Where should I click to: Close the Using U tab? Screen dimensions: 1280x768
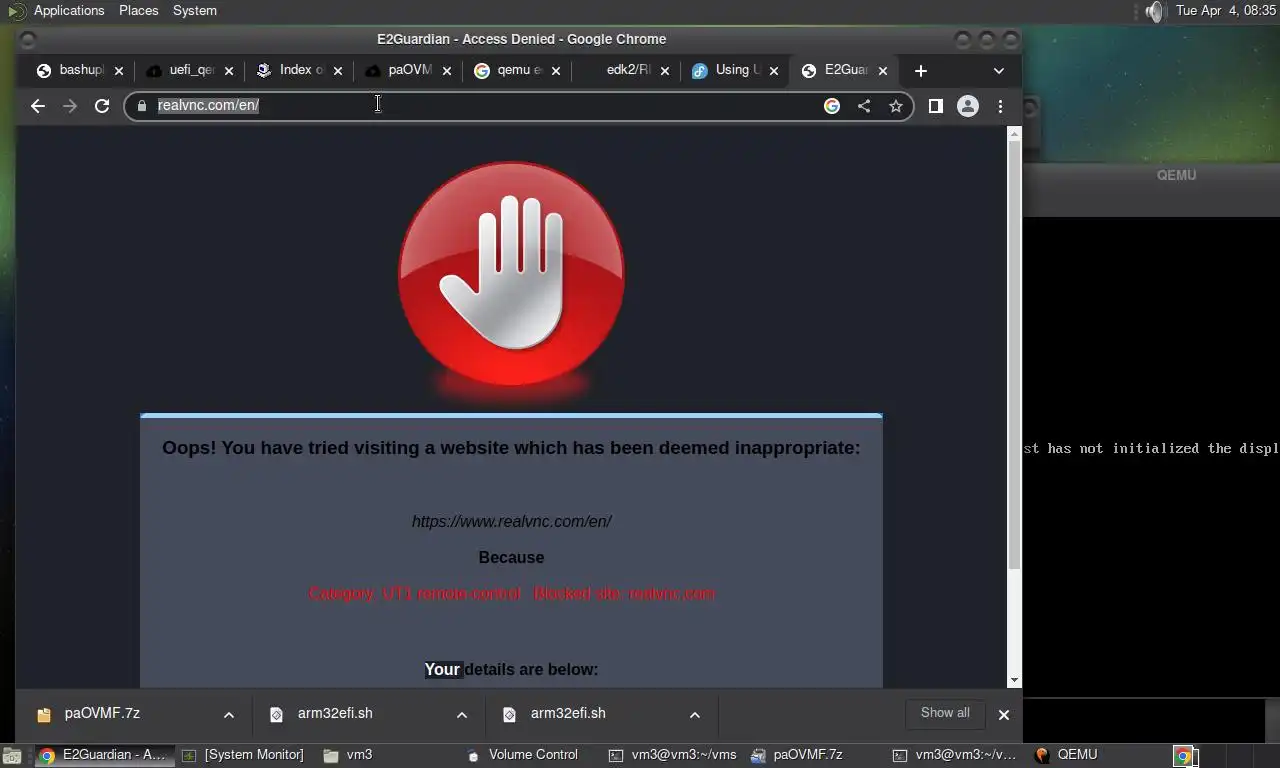774,71
